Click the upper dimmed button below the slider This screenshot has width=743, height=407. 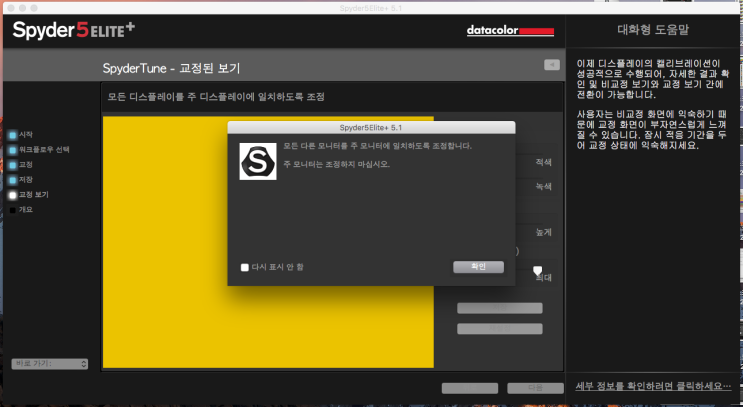[499, 308]
